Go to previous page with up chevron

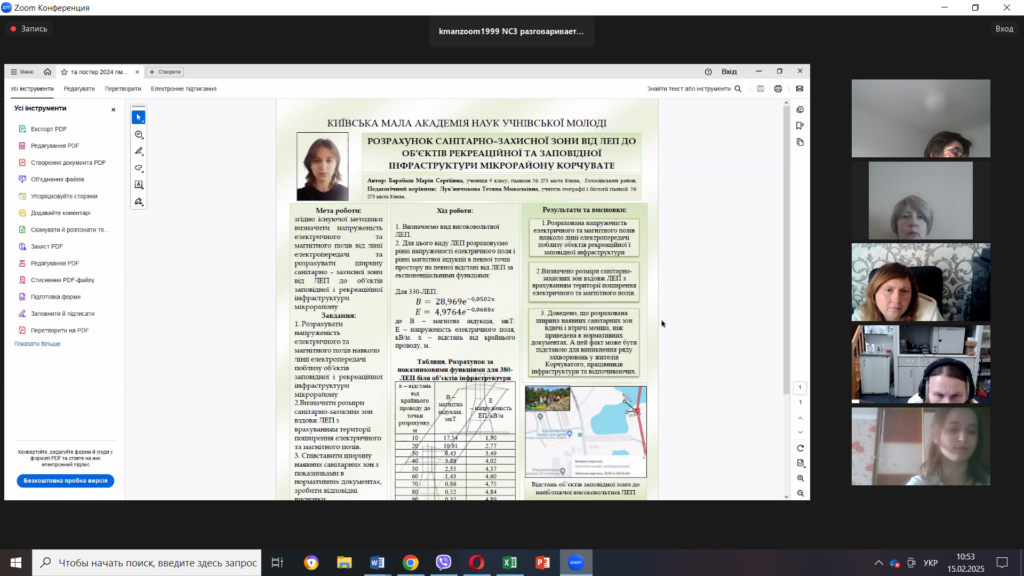(x=801, y=419)
